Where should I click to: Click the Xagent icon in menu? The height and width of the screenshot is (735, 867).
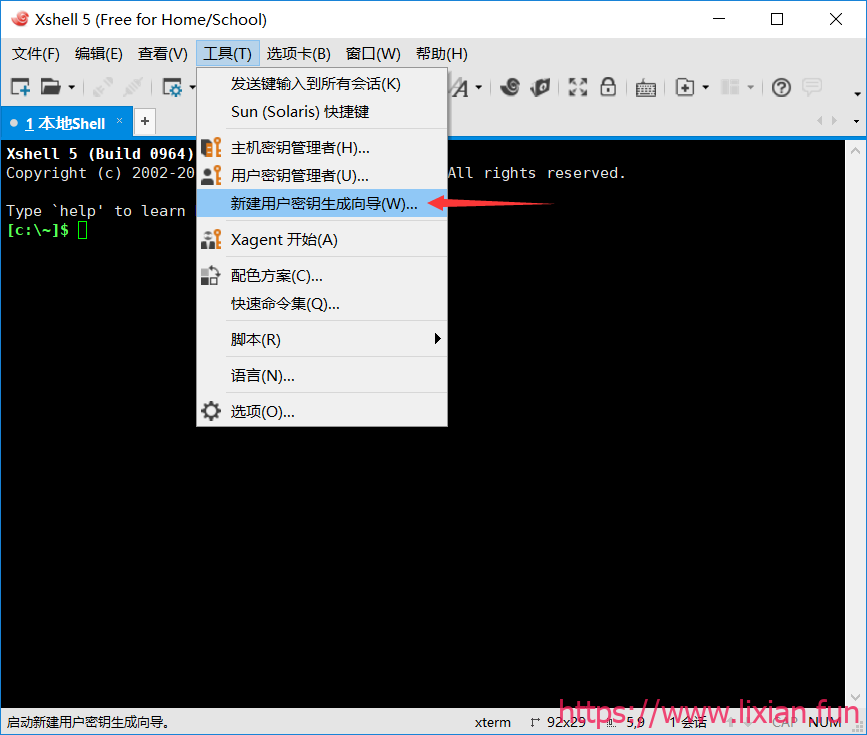(x=211, y=239)
